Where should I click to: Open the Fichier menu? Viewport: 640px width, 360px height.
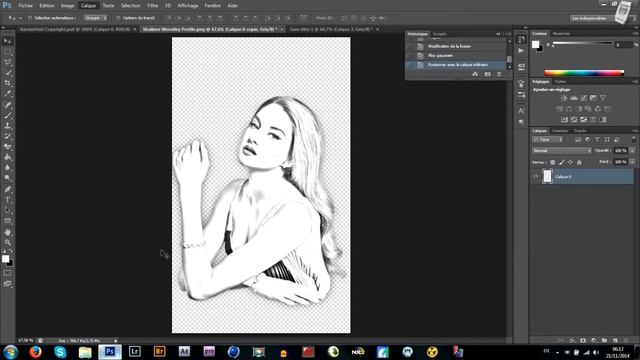click(x=25, y=6)
